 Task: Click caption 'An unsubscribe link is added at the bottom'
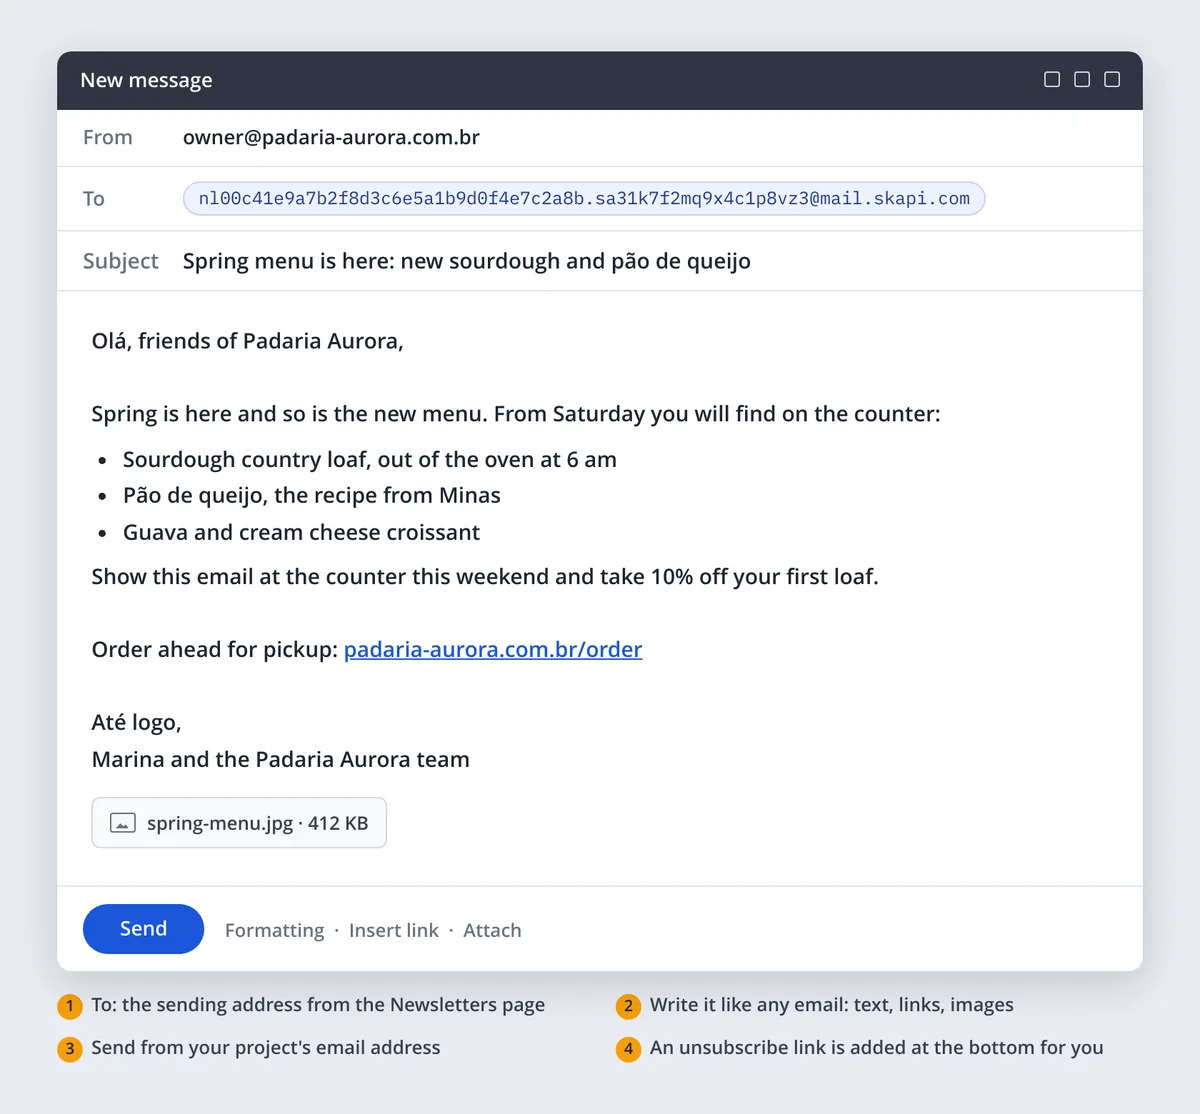pos(876,1048)
